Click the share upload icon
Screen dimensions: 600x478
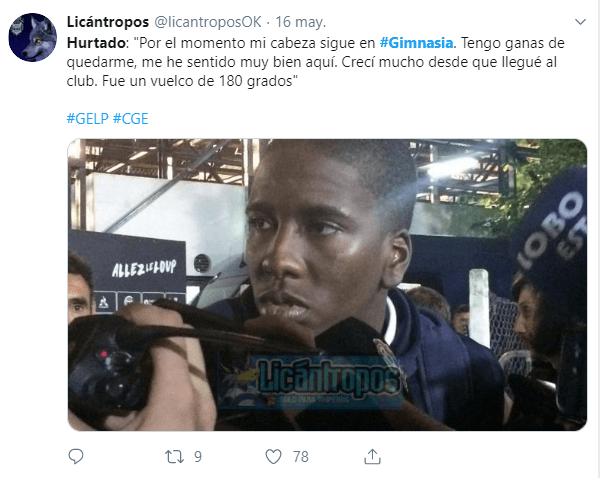pyautogui.click(x=372, y=456)
